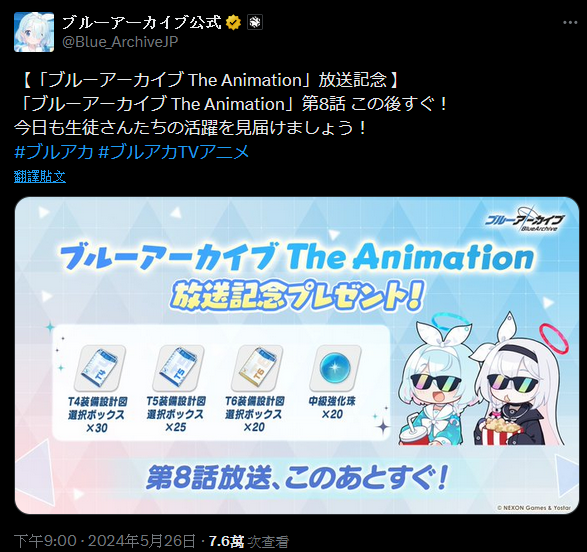Open the #ブルアカTVアニメ hashtag
The width and height of the screenshot is (587, 552).
(x=174, y=152)
